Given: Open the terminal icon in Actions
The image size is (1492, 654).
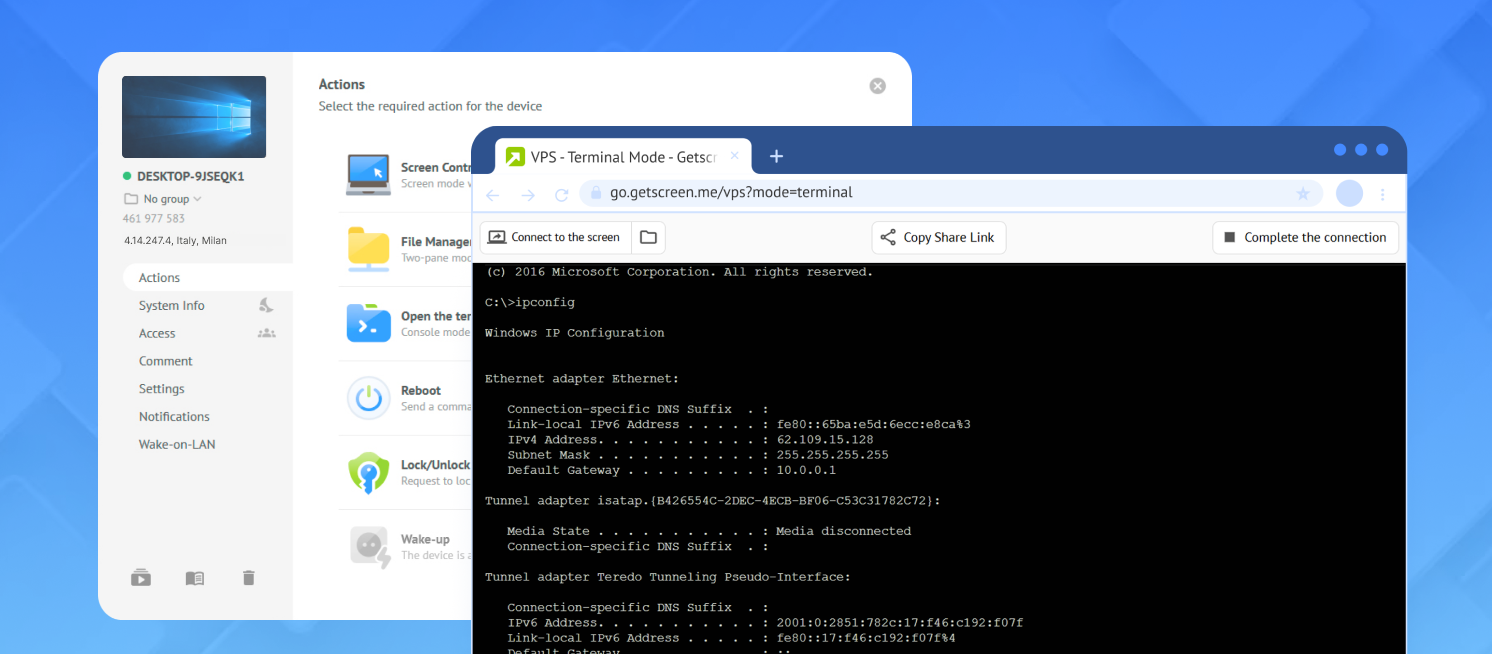Looking at the screenshot, I should click(x=368, y=323).
